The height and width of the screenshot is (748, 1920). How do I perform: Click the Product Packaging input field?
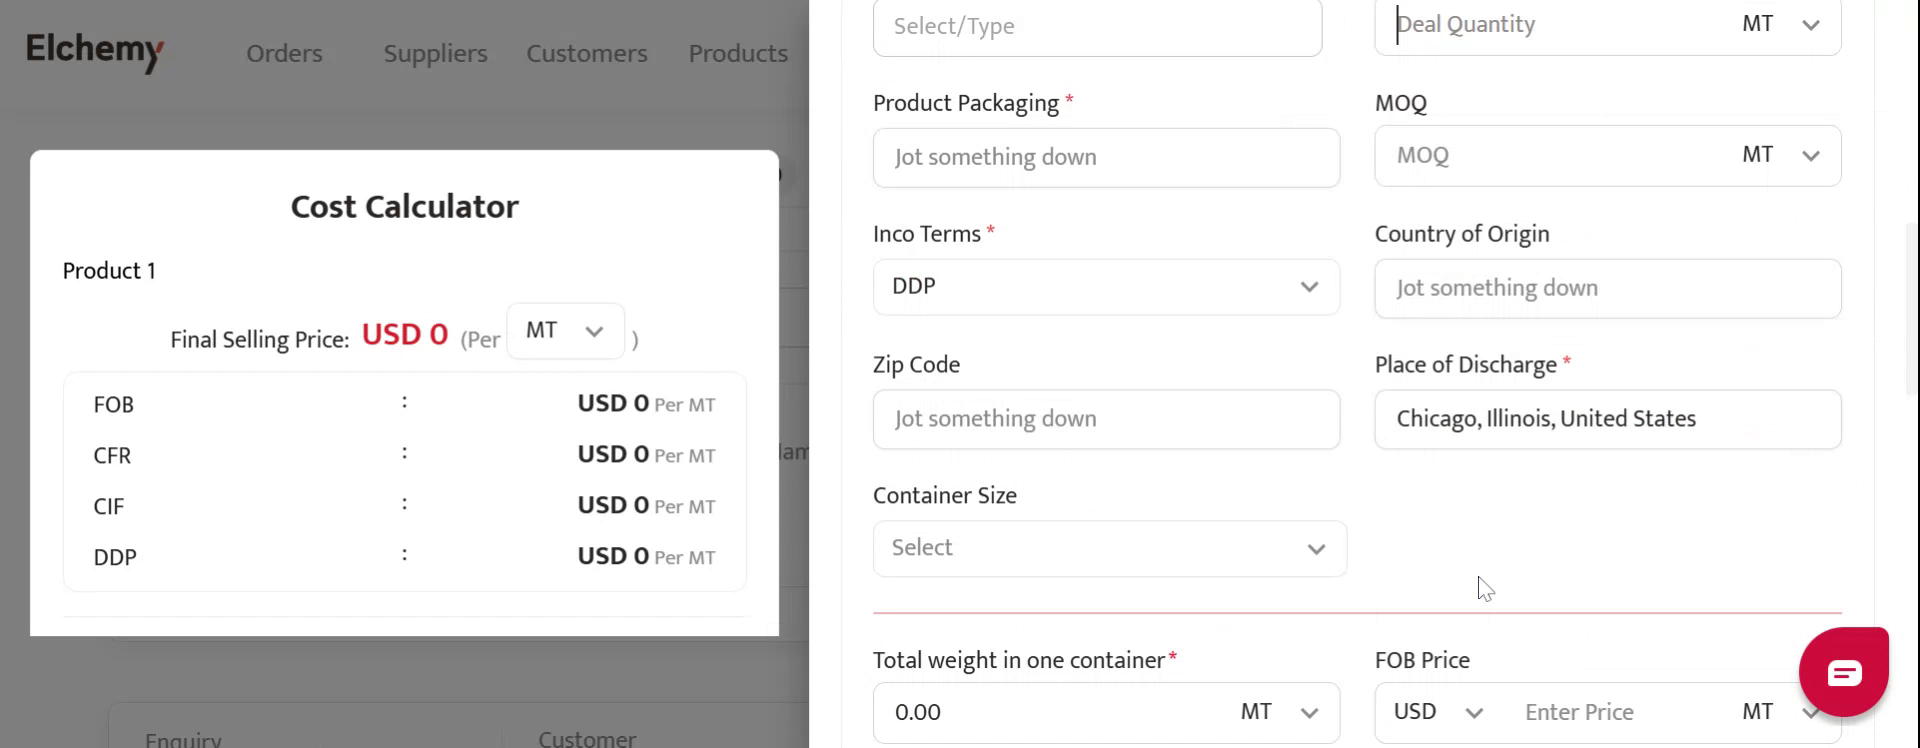pos(1105,158)
